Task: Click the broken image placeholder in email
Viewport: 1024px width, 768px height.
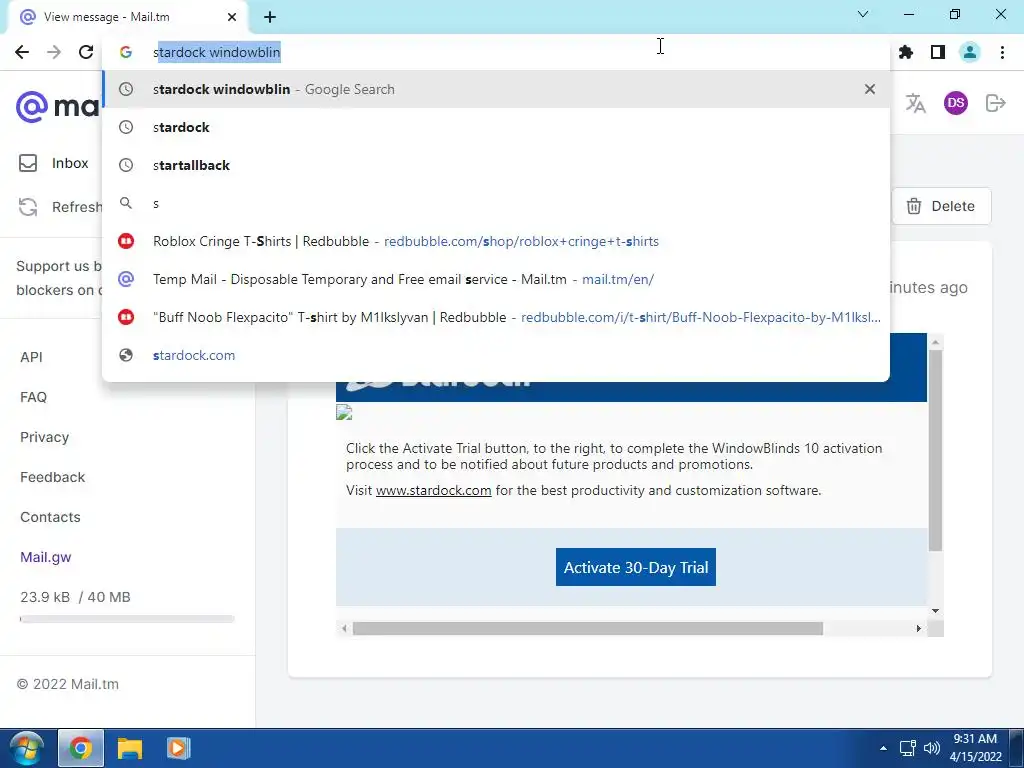Action: [x=344, y=412]
